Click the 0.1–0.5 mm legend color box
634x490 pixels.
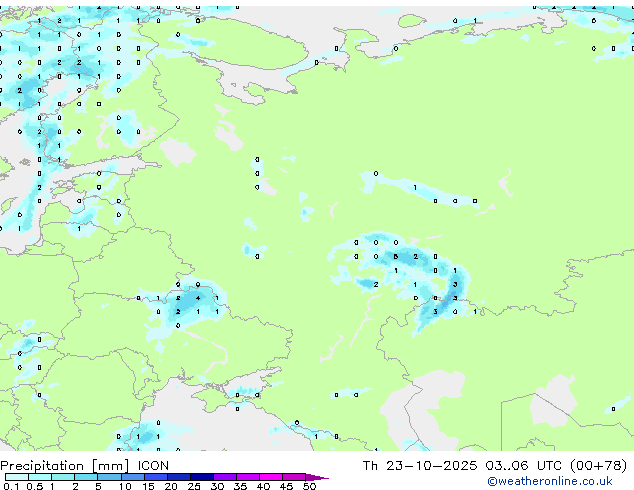17,477
